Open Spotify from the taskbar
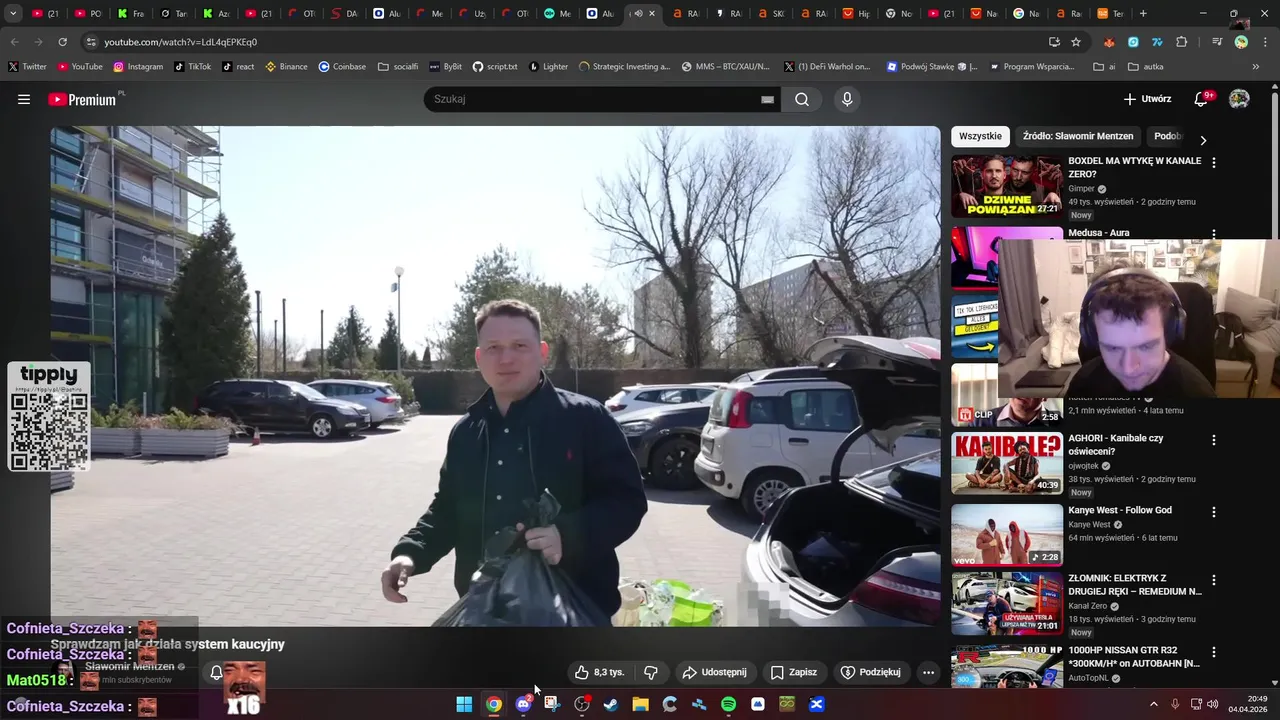1280x720 pixels. pos(728,704)
